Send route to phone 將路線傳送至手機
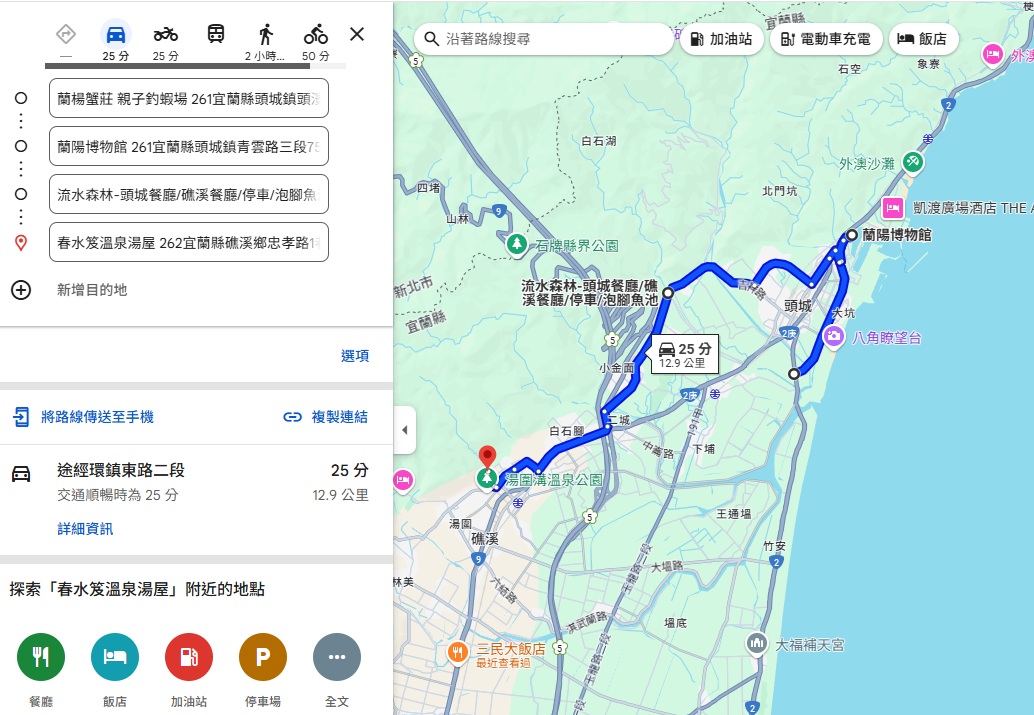The height and width of the screenshot is (715, 1034). click(x=97, y=417)
